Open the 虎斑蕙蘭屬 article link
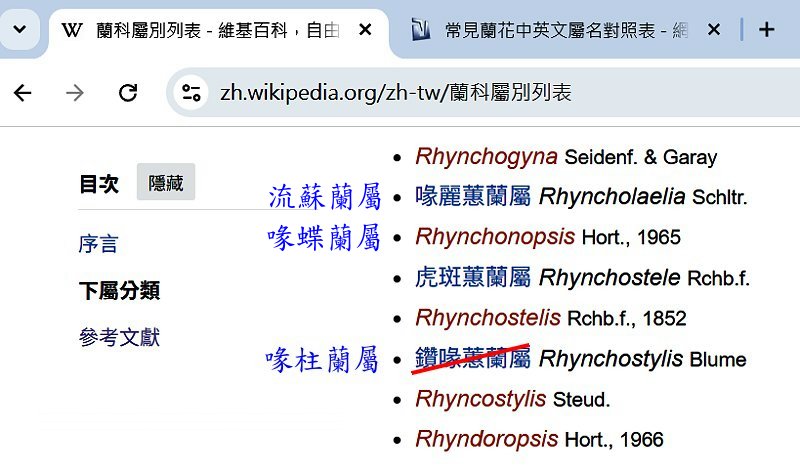The image size is (800, 469). (x=473, y=278)
